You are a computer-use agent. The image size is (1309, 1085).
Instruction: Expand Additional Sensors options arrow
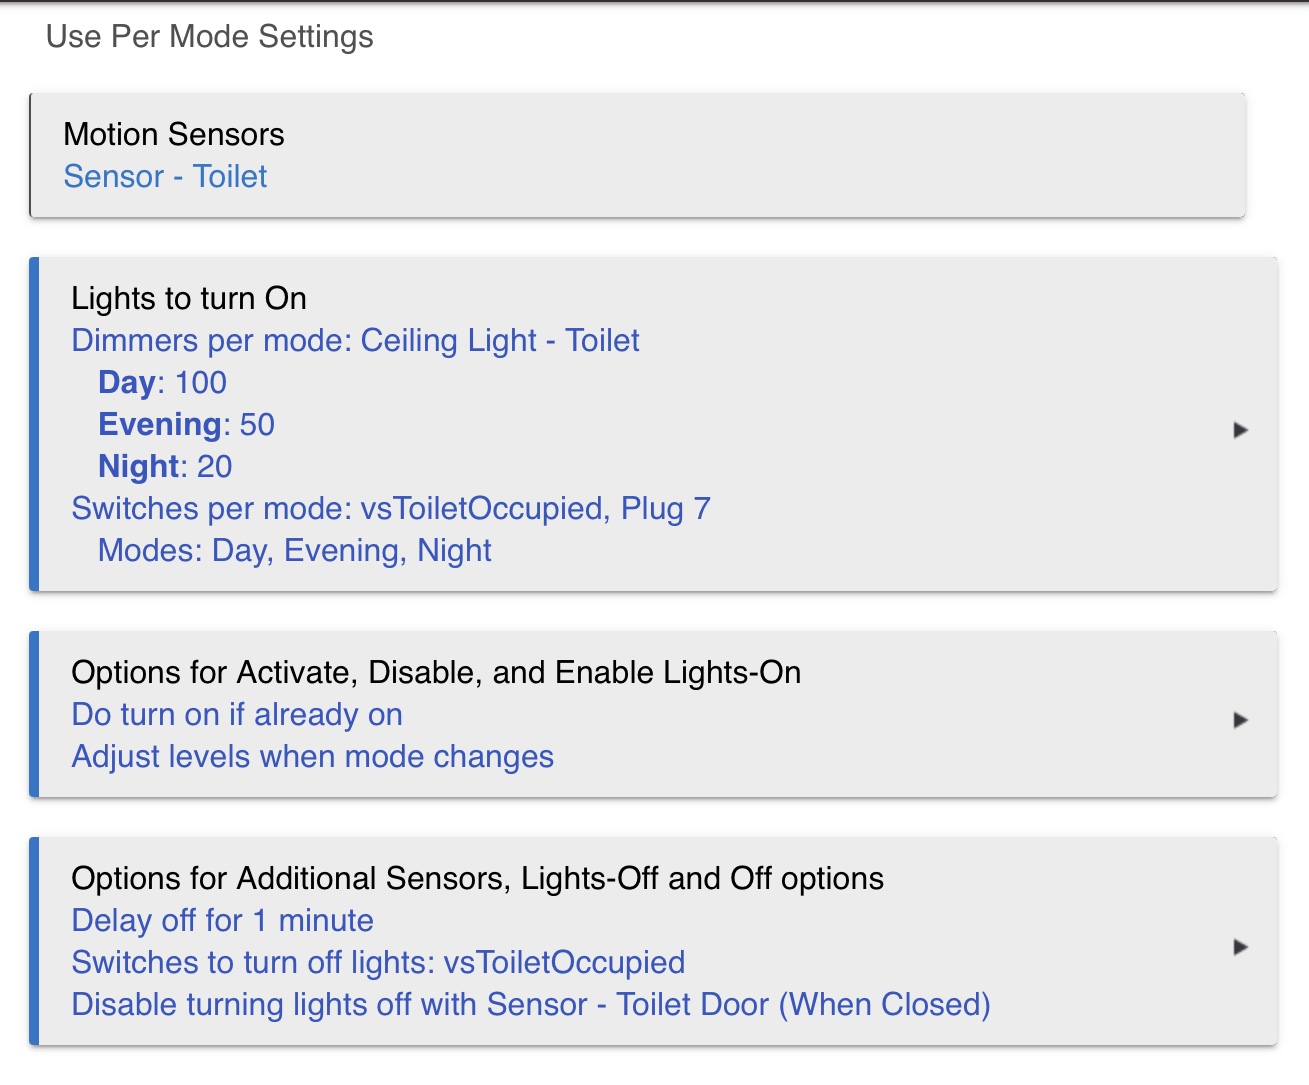coord(1240,947)
